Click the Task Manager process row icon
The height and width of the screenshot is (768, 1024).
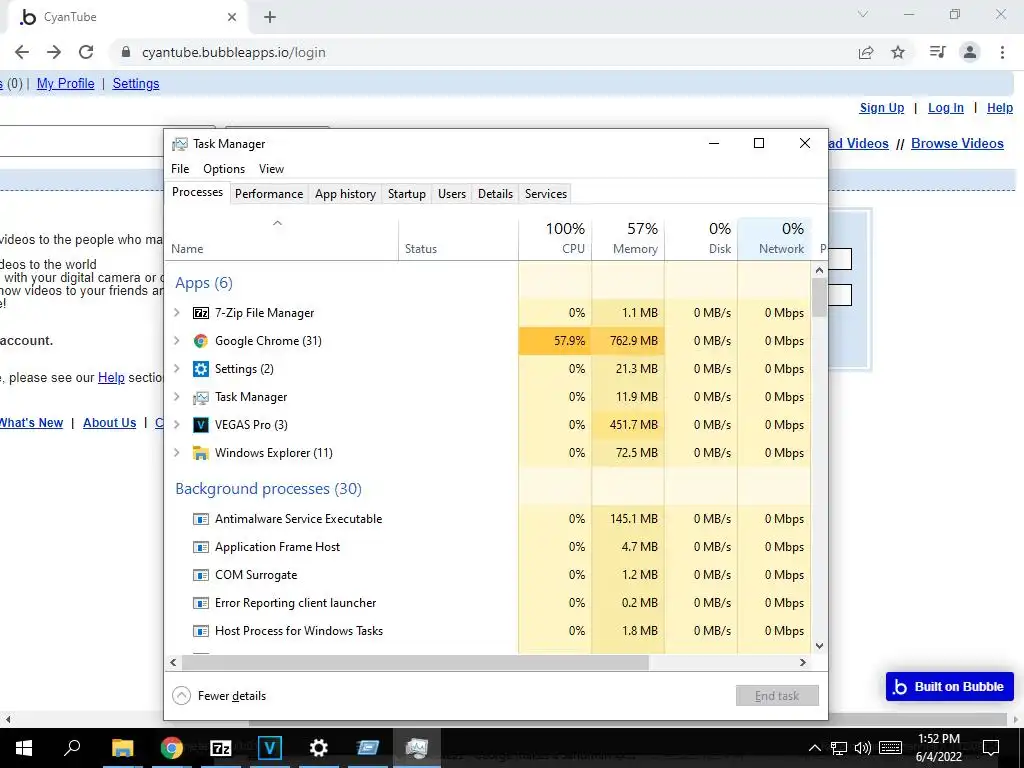pyautogui.click(x=200, y=397)
